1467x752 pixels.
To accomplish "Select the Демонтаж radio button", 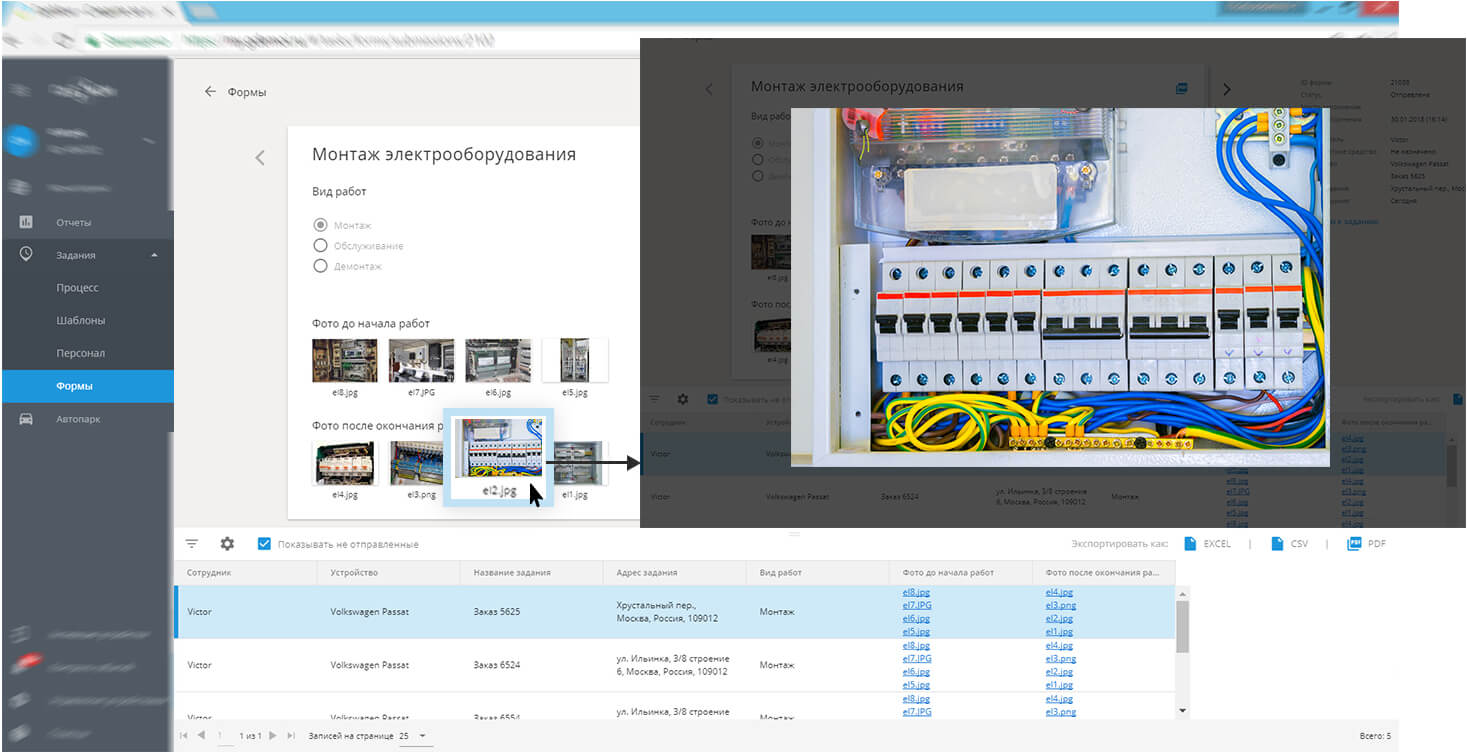I will coord(321,266).
